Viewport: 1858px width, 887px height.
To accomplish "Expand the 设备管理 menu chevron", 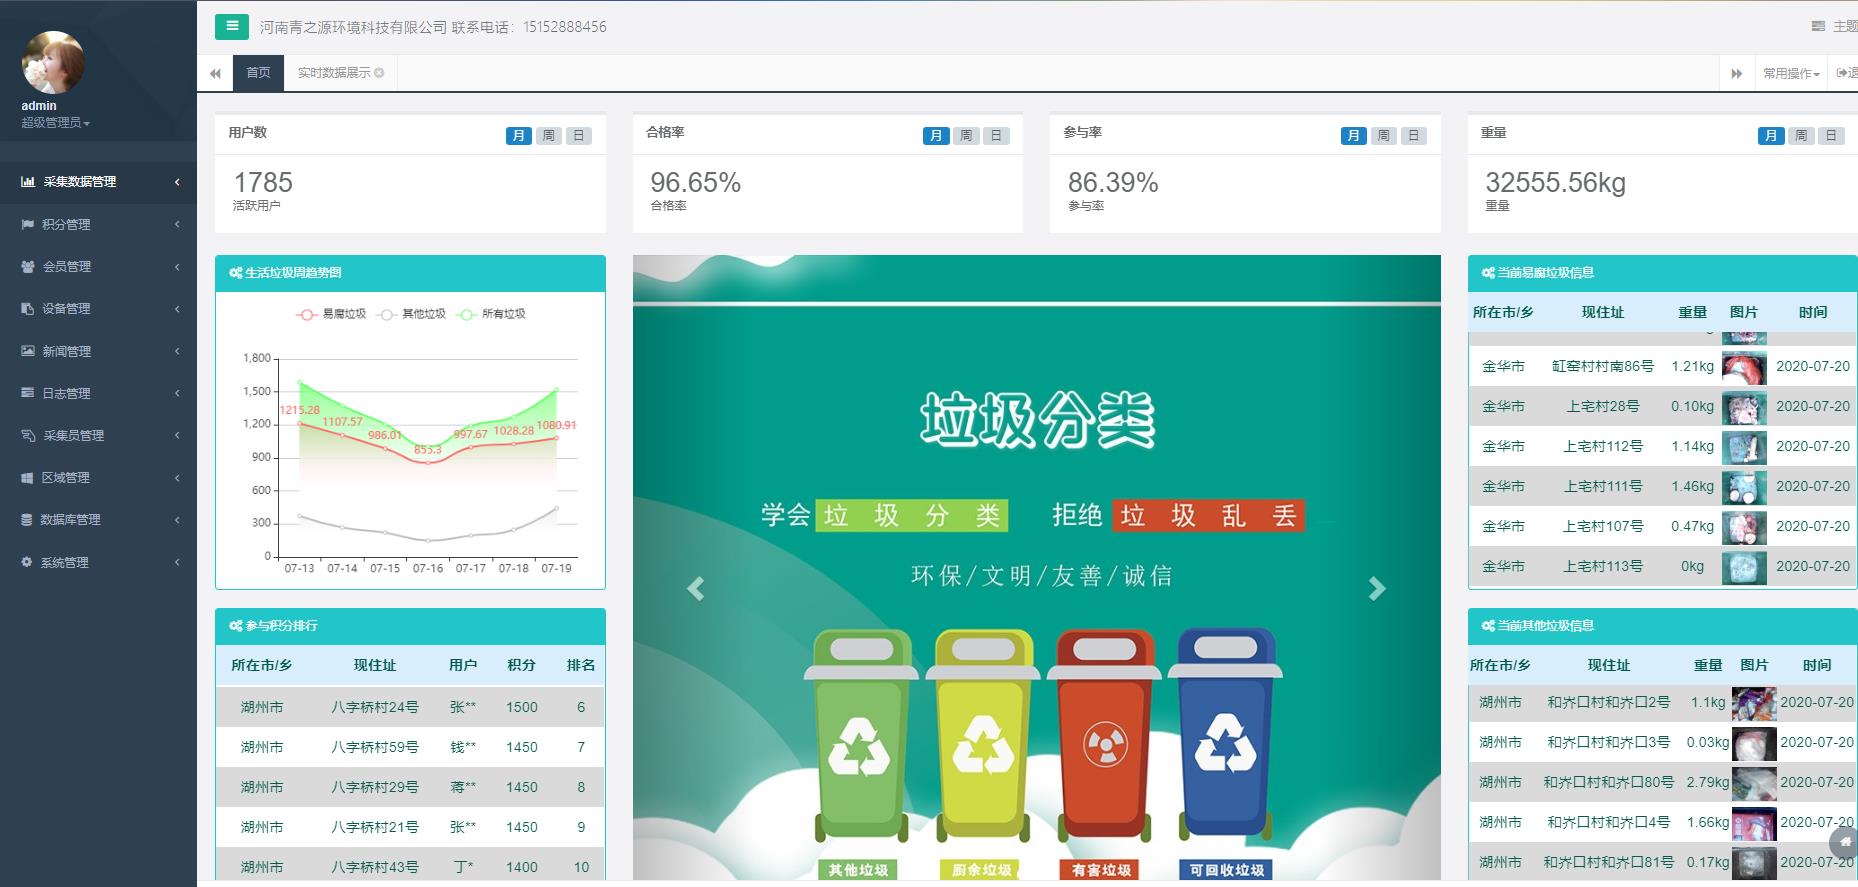I will 177,308.
